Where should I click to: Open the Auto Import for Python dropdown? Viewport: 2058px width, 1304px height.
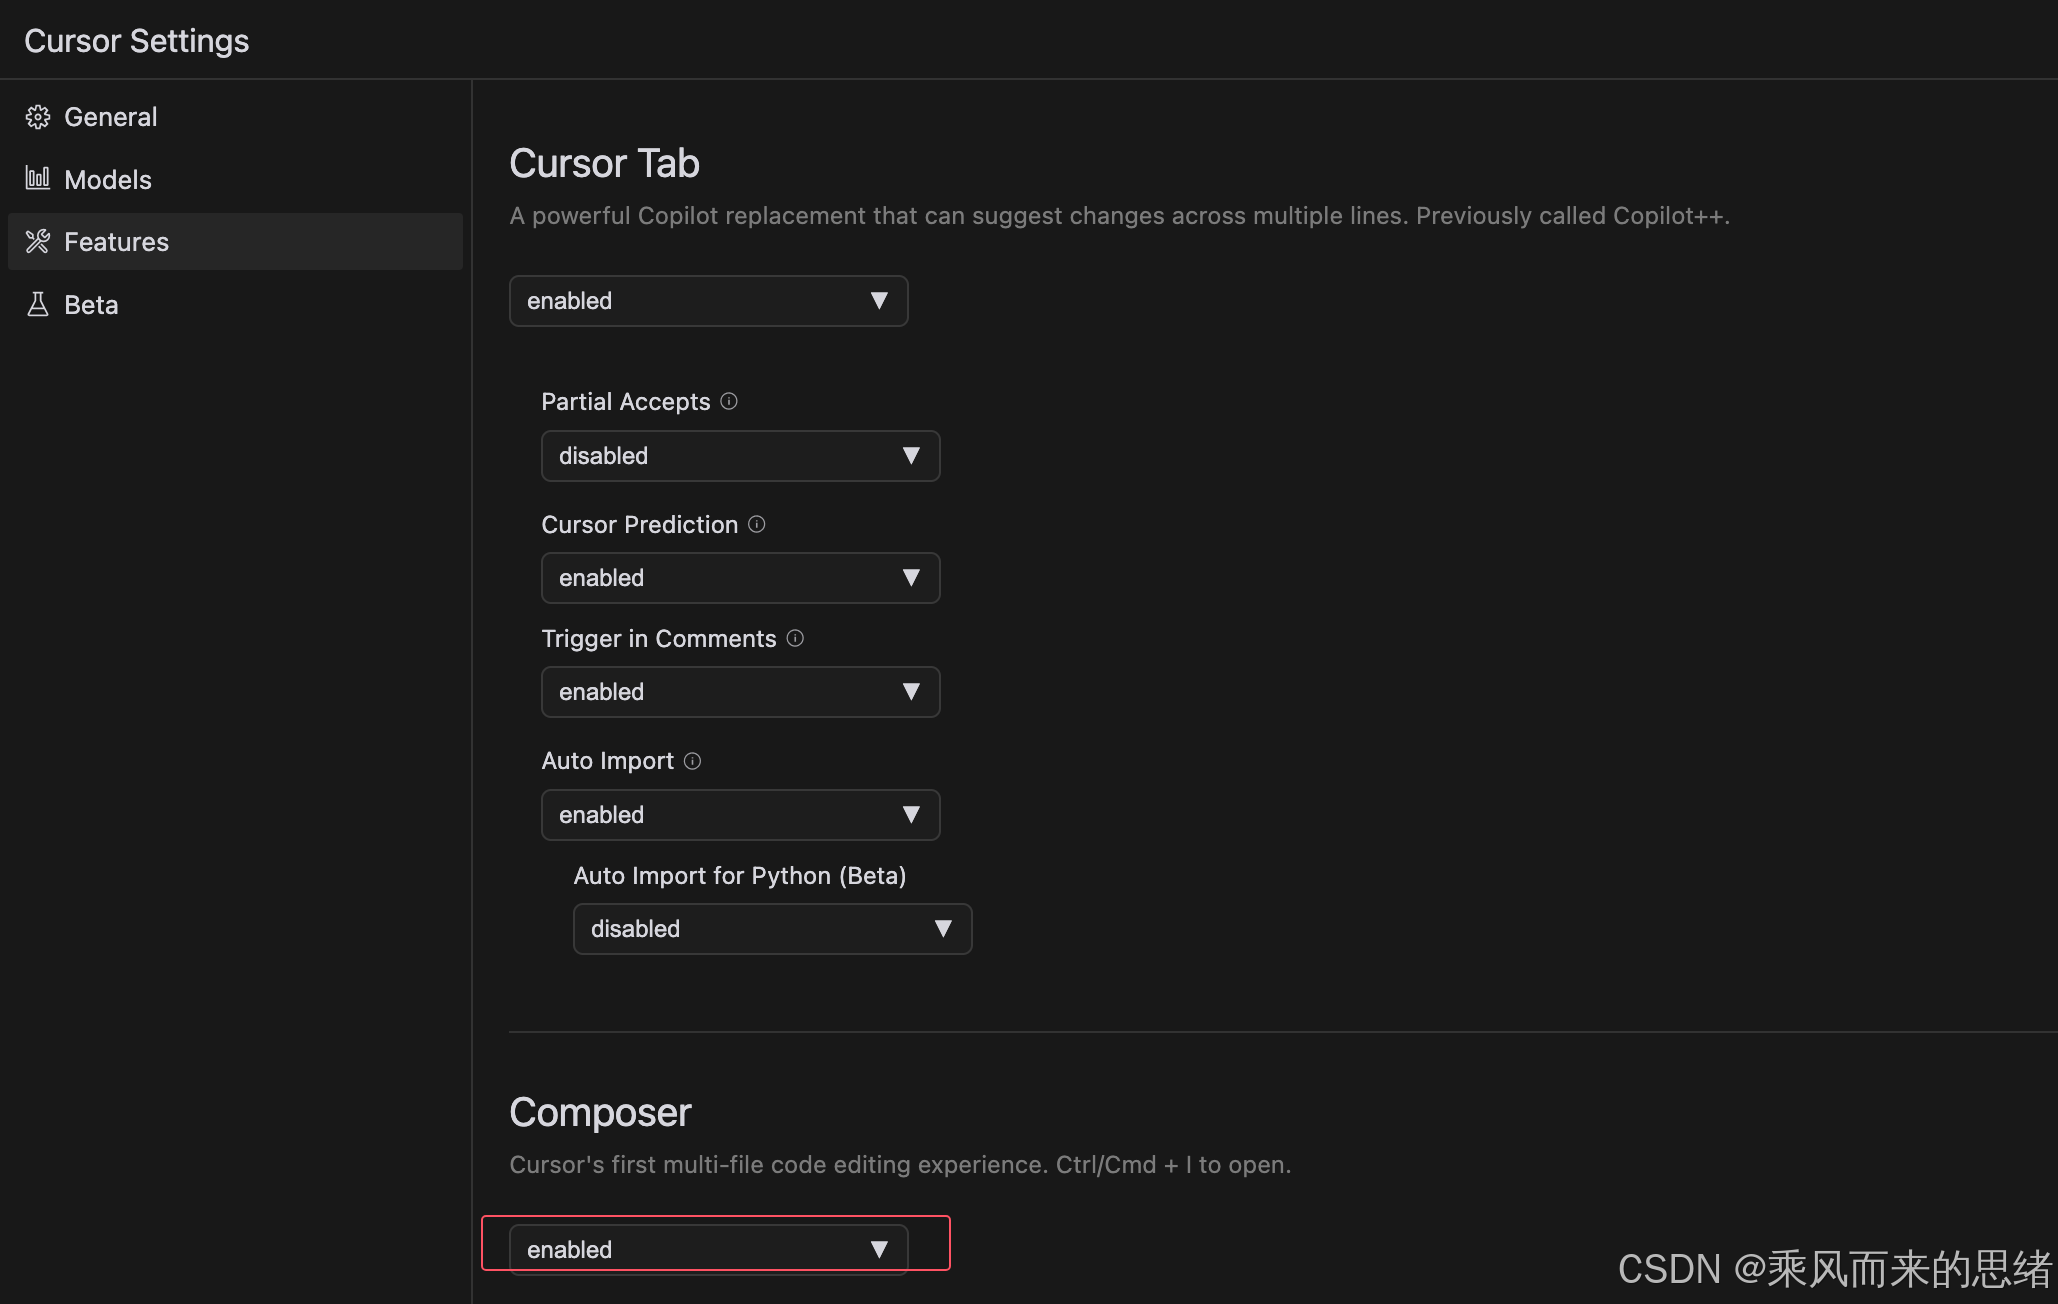pos(773,929)
